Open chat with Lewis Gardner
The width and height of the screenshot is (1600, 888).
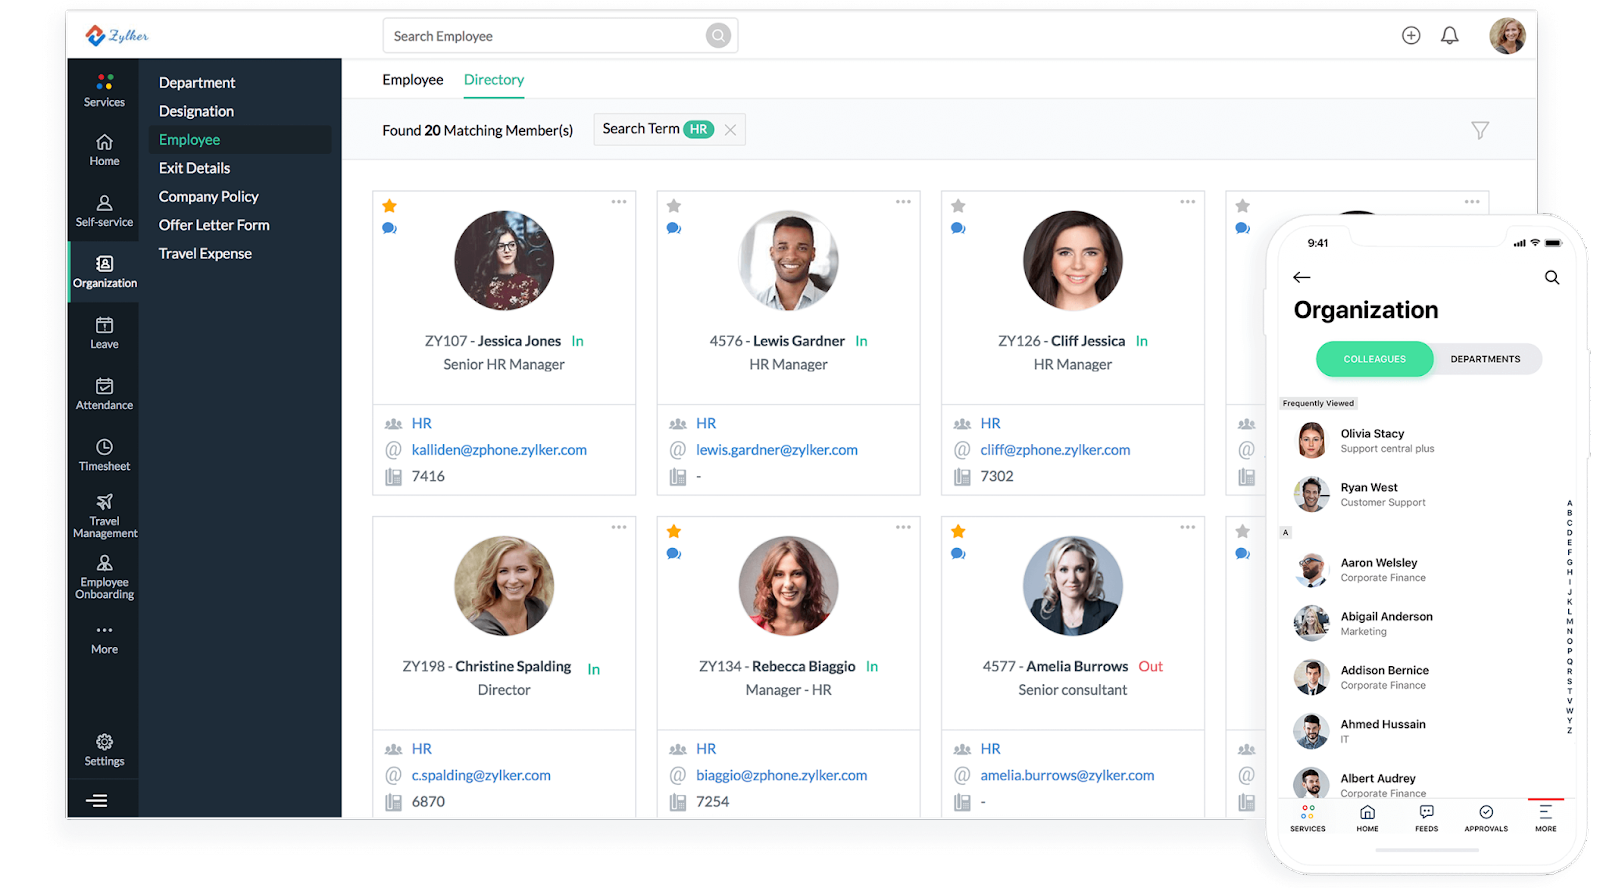[674, 229]
